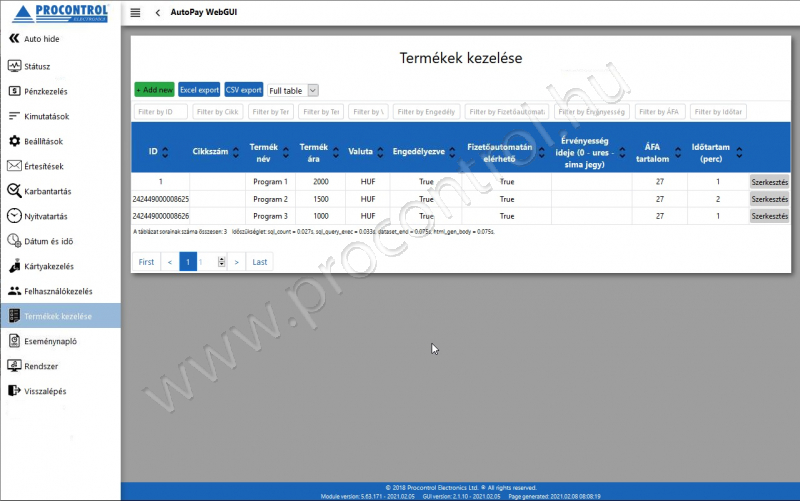Go to Kimutatások menu entry

pyautogui.click(x=46, y=116)
